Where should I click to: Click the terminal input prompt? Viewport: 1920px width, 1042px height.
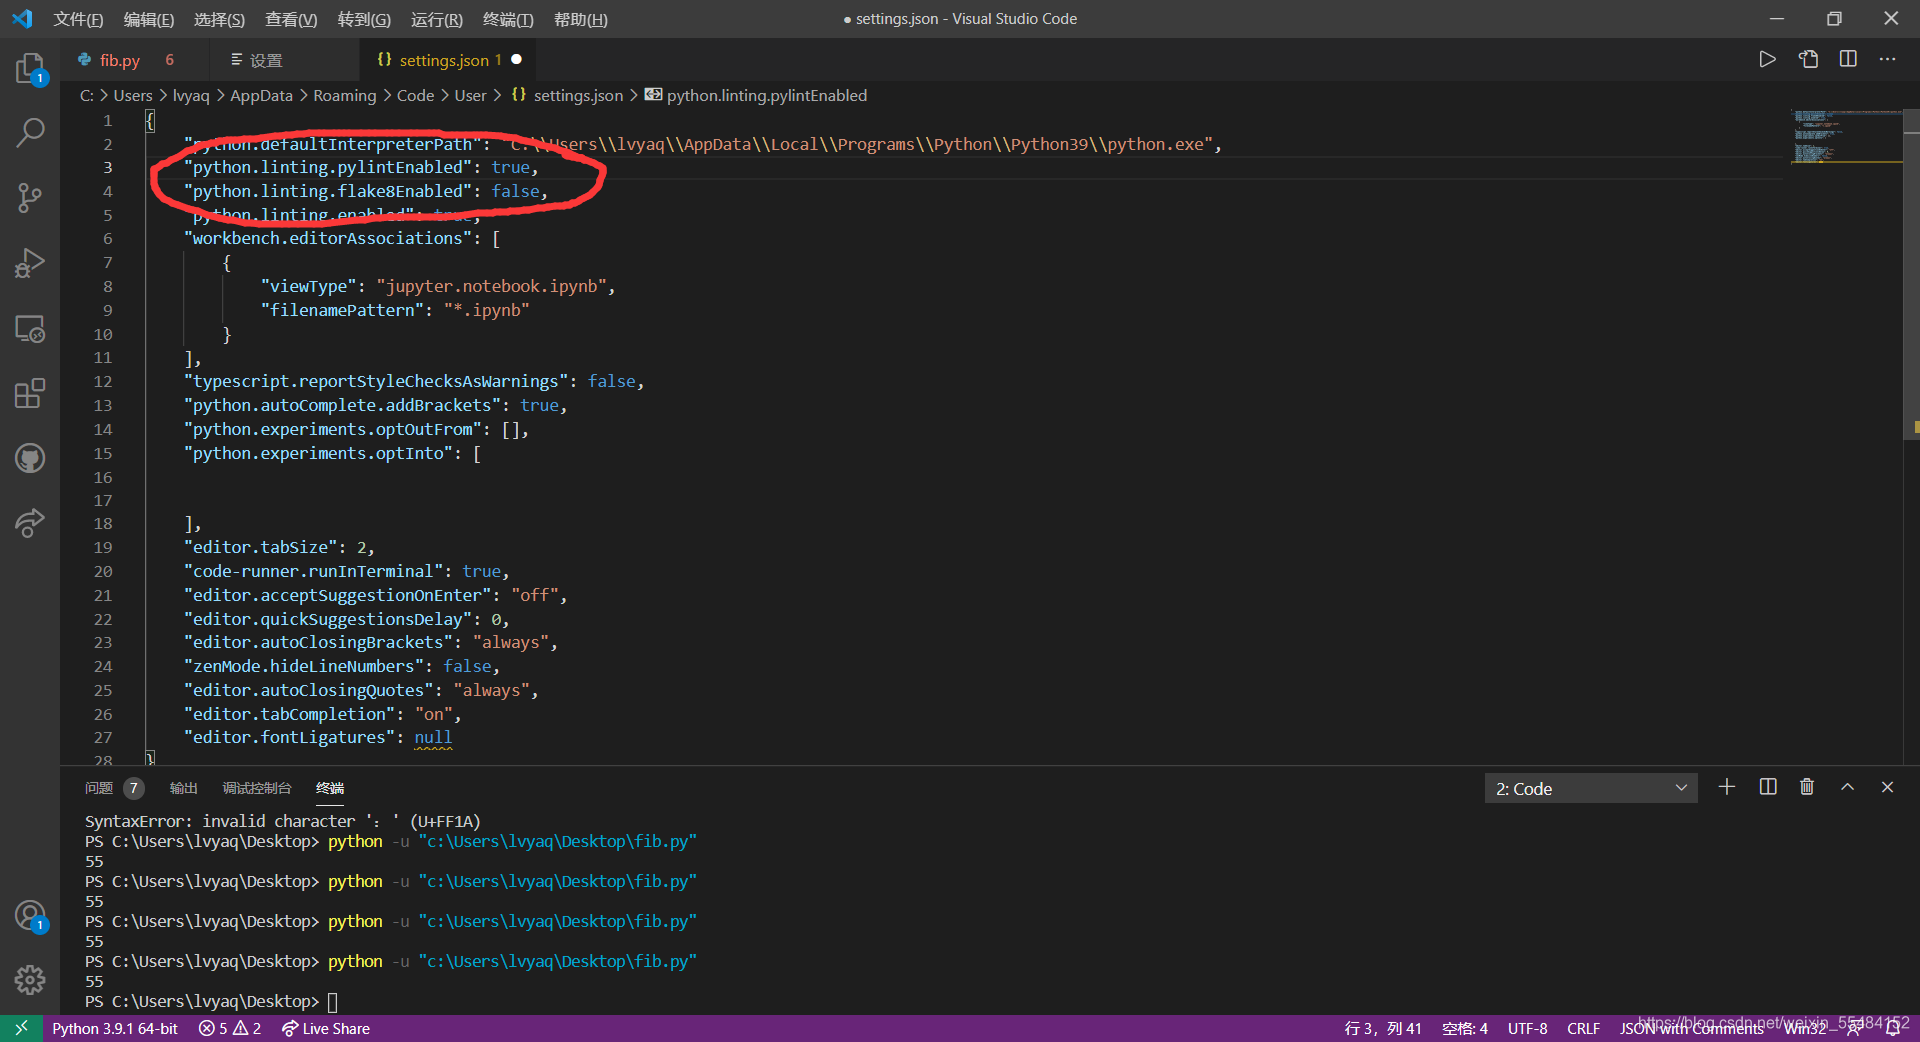click(x=333, y=1001)
